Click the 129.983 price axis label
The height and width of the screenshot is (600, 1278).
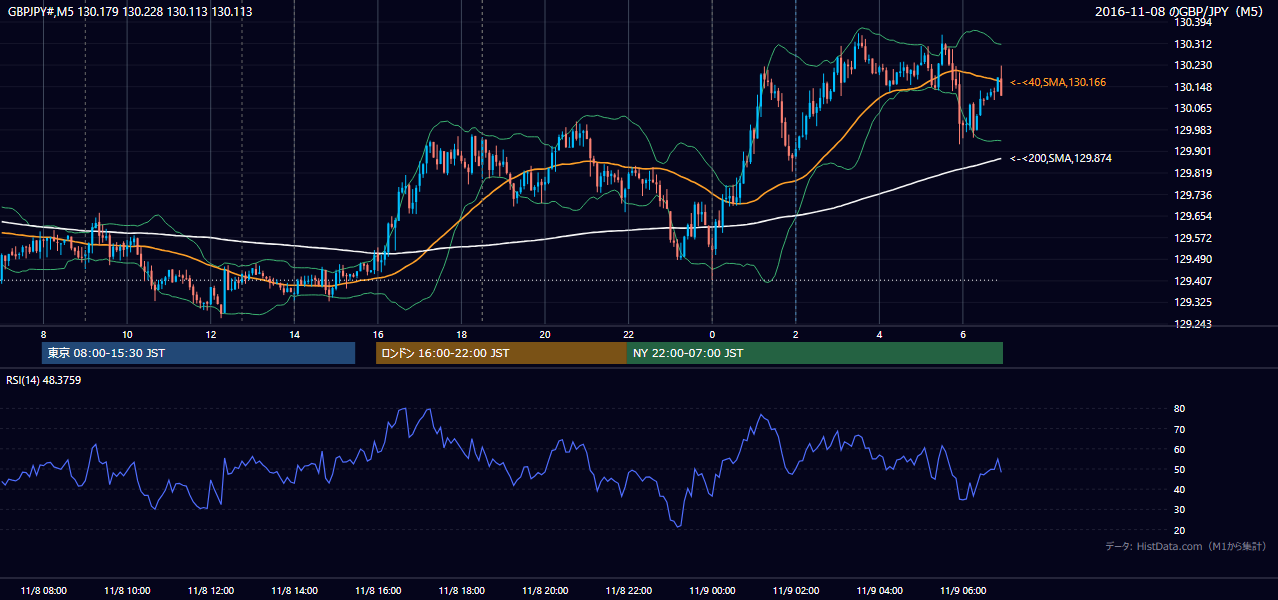click(x=1192, y=130)
